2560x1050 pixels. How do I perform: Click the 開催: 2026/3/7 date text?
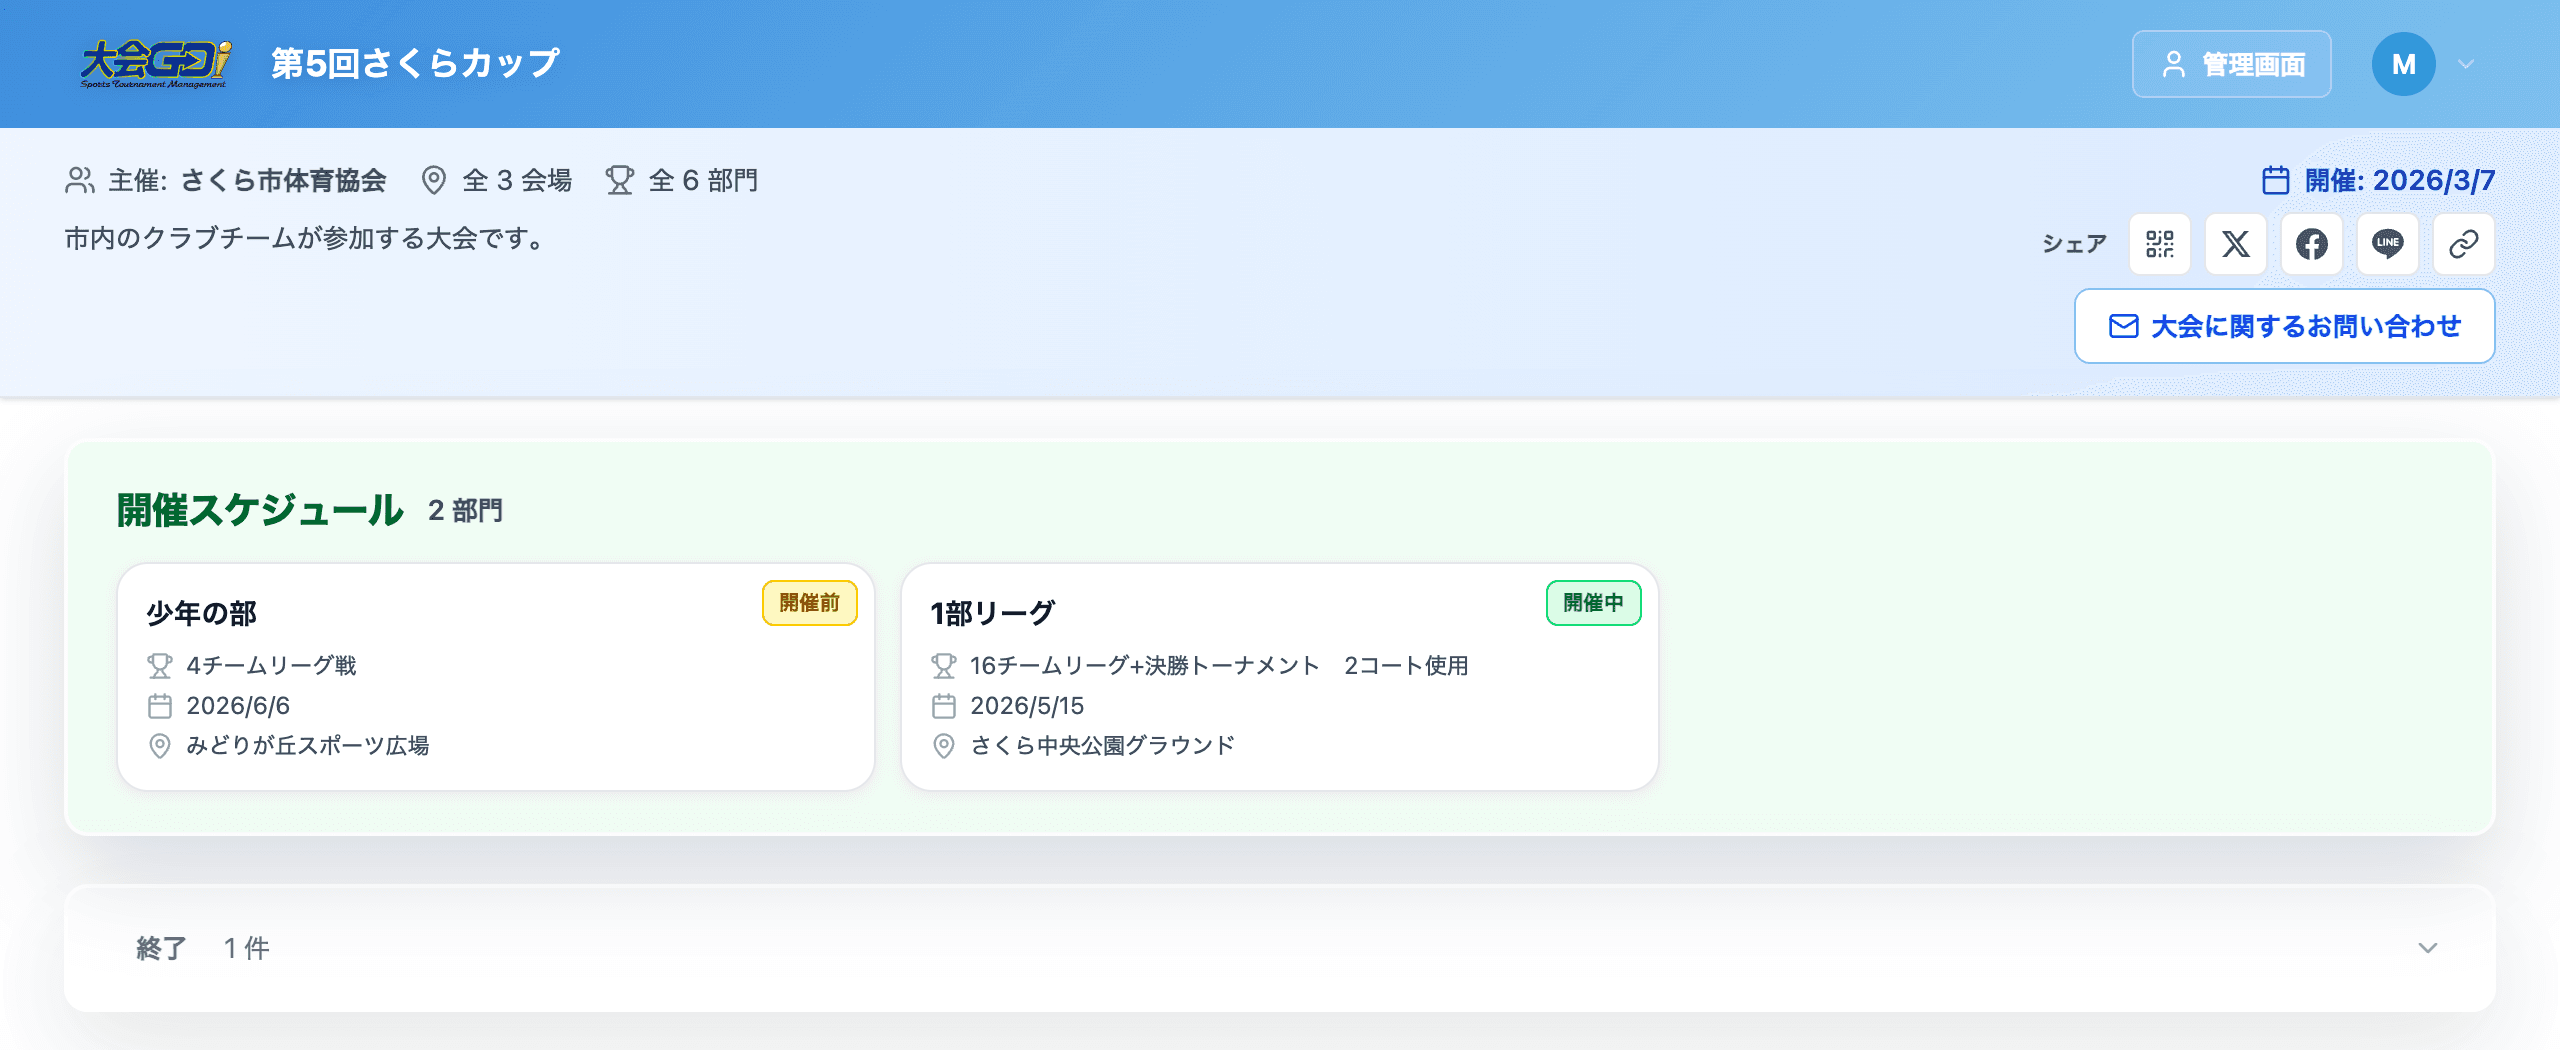pyautogui.click(x=2399, y=180)
